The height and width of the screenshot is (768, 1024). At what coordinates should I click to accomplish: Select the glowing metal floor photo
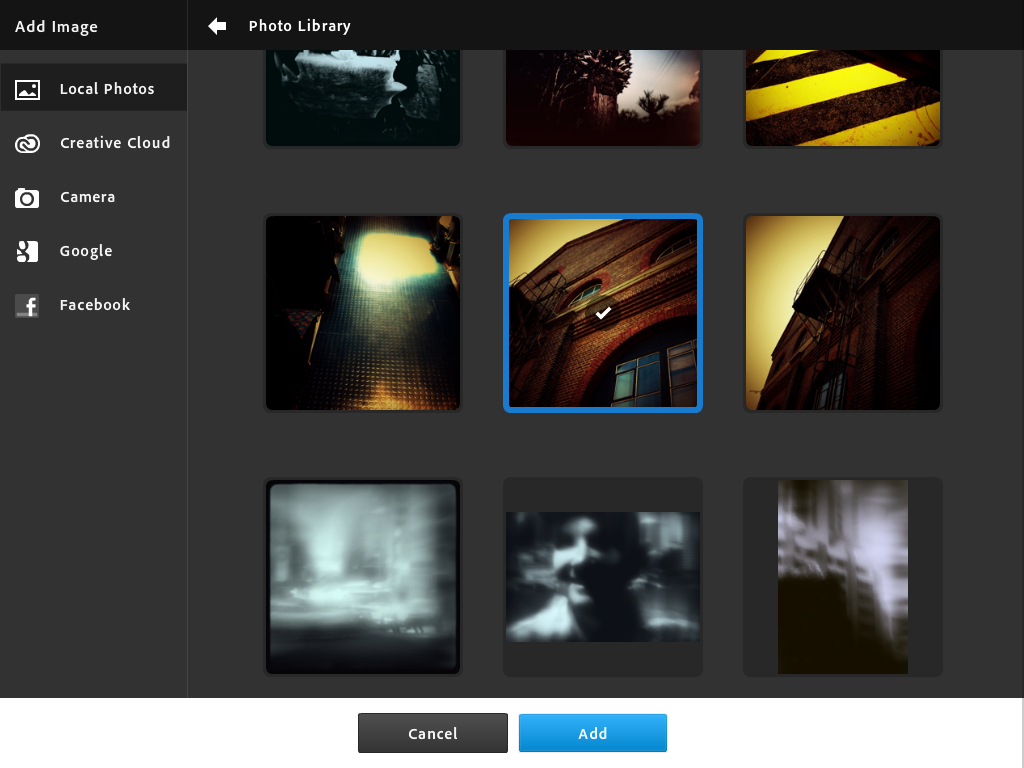(363, 313)
